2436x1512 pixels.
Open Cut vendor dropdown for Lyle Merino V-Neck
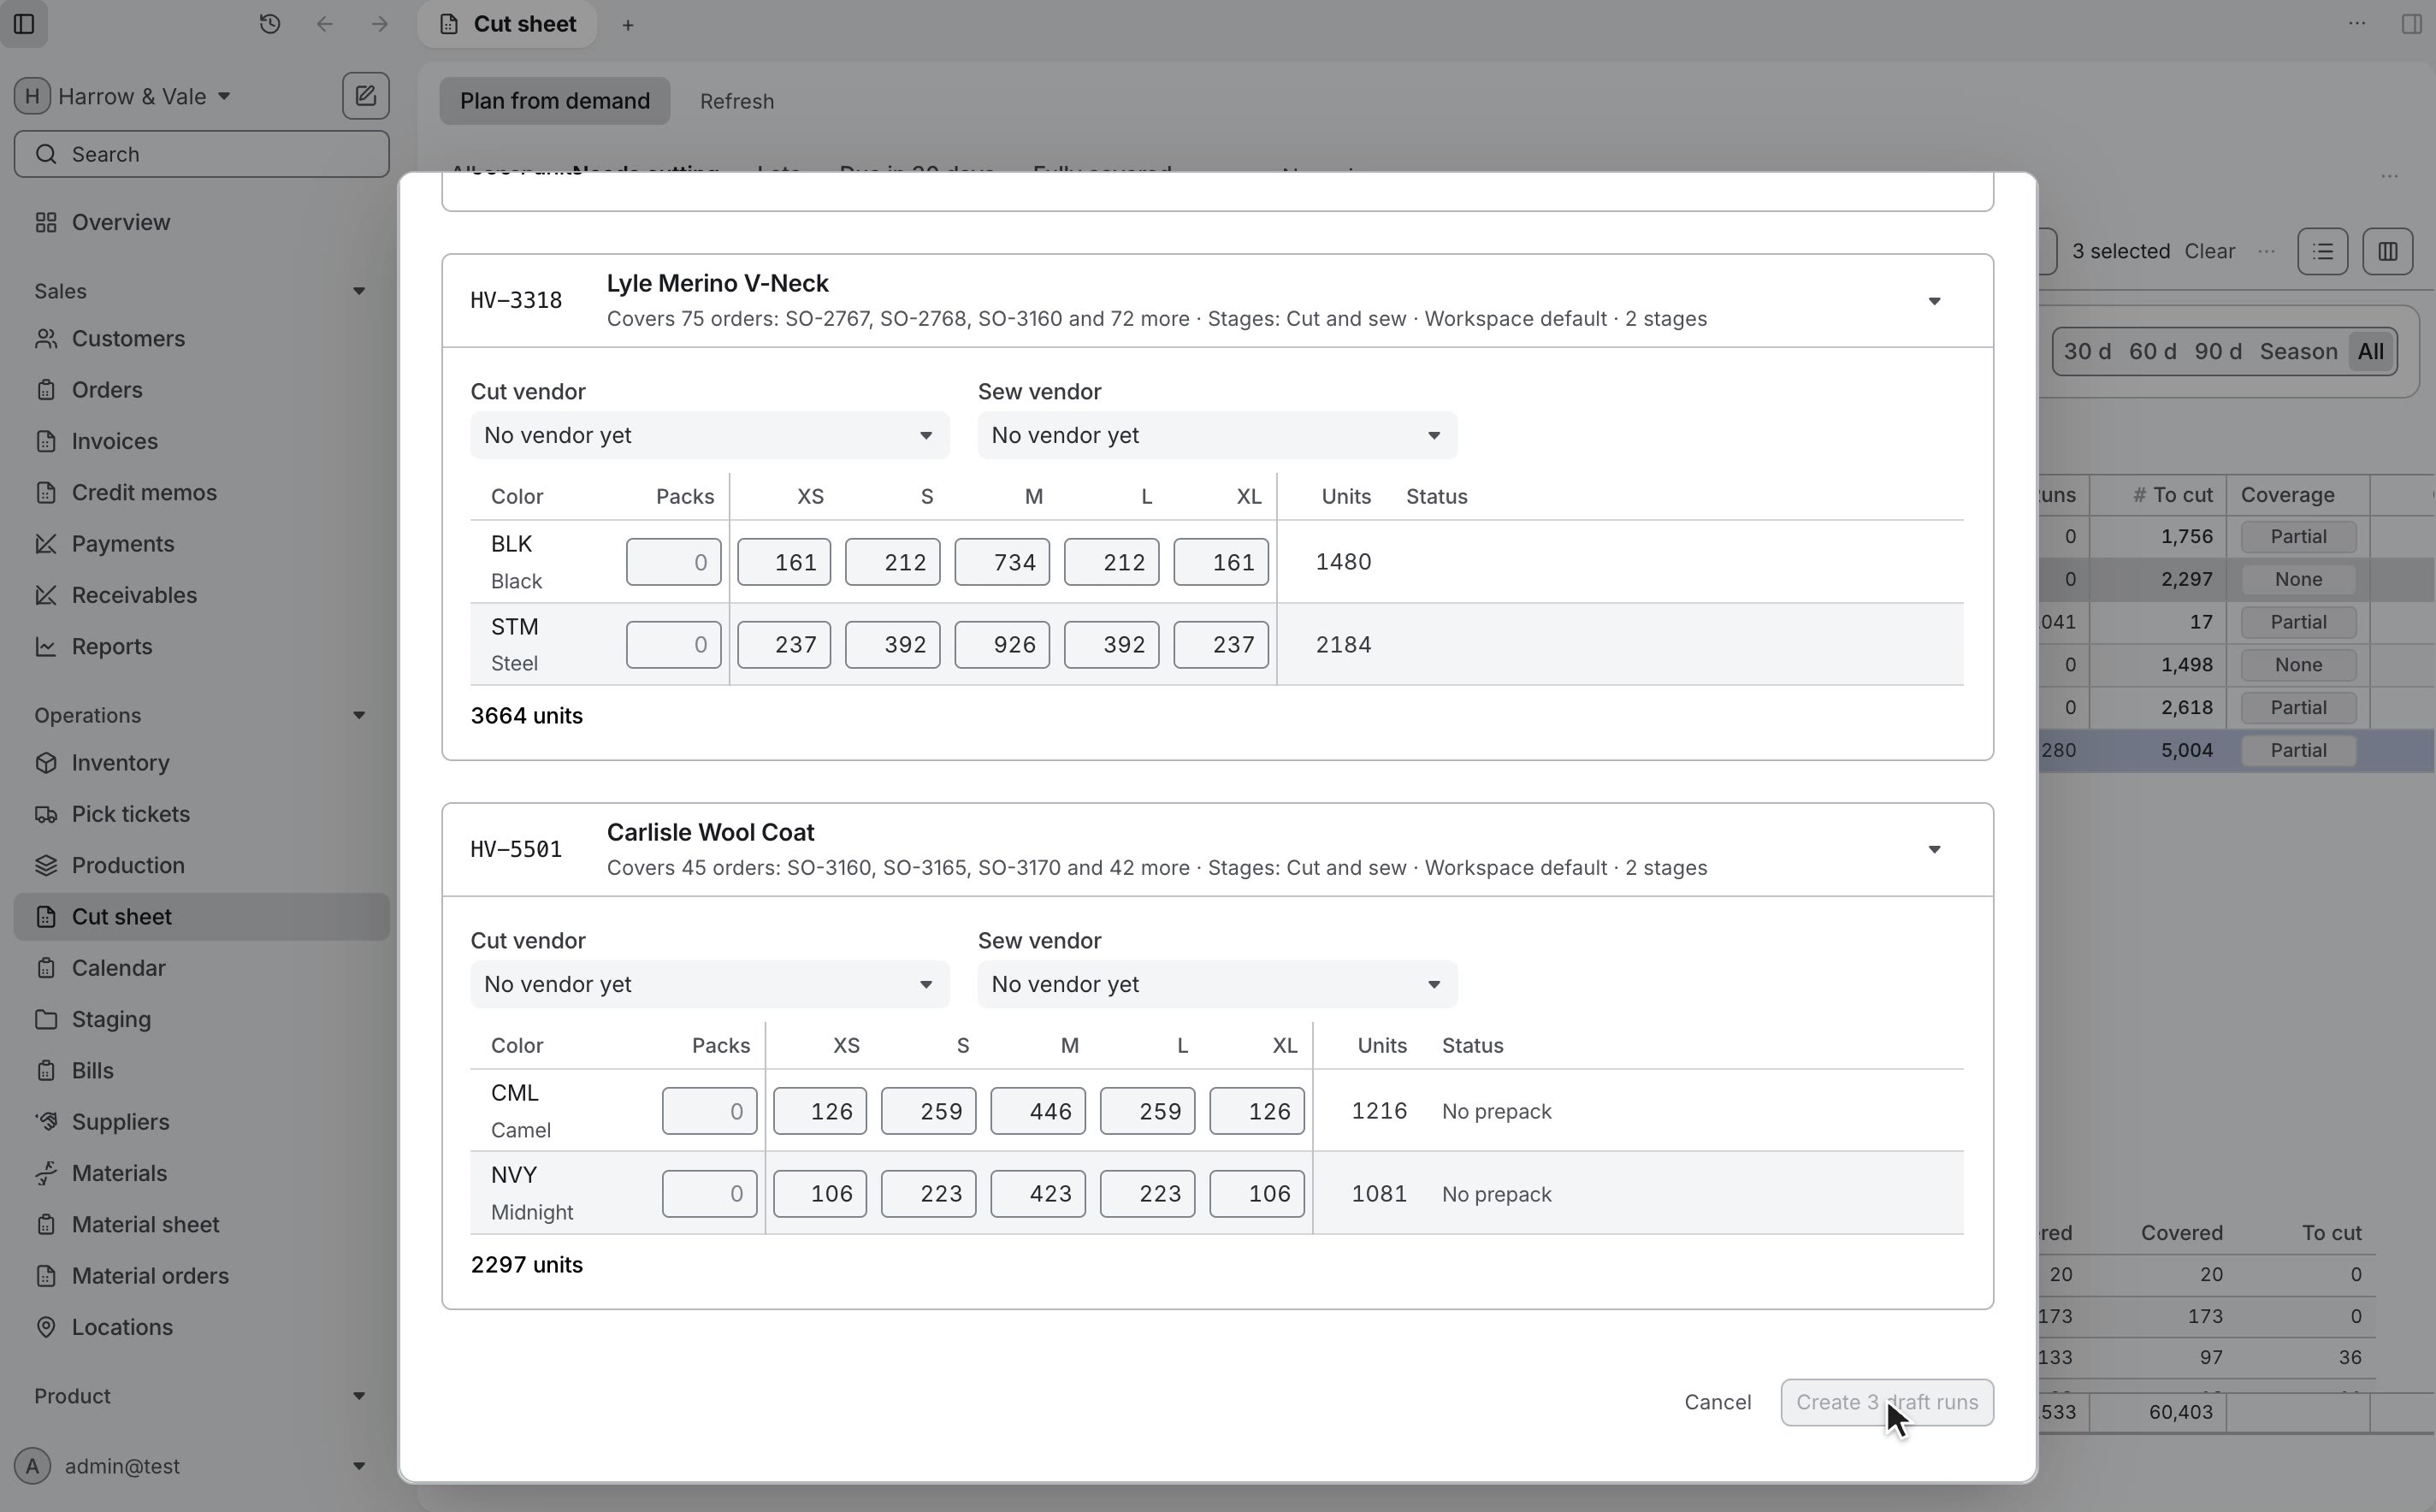click(709, 435)
